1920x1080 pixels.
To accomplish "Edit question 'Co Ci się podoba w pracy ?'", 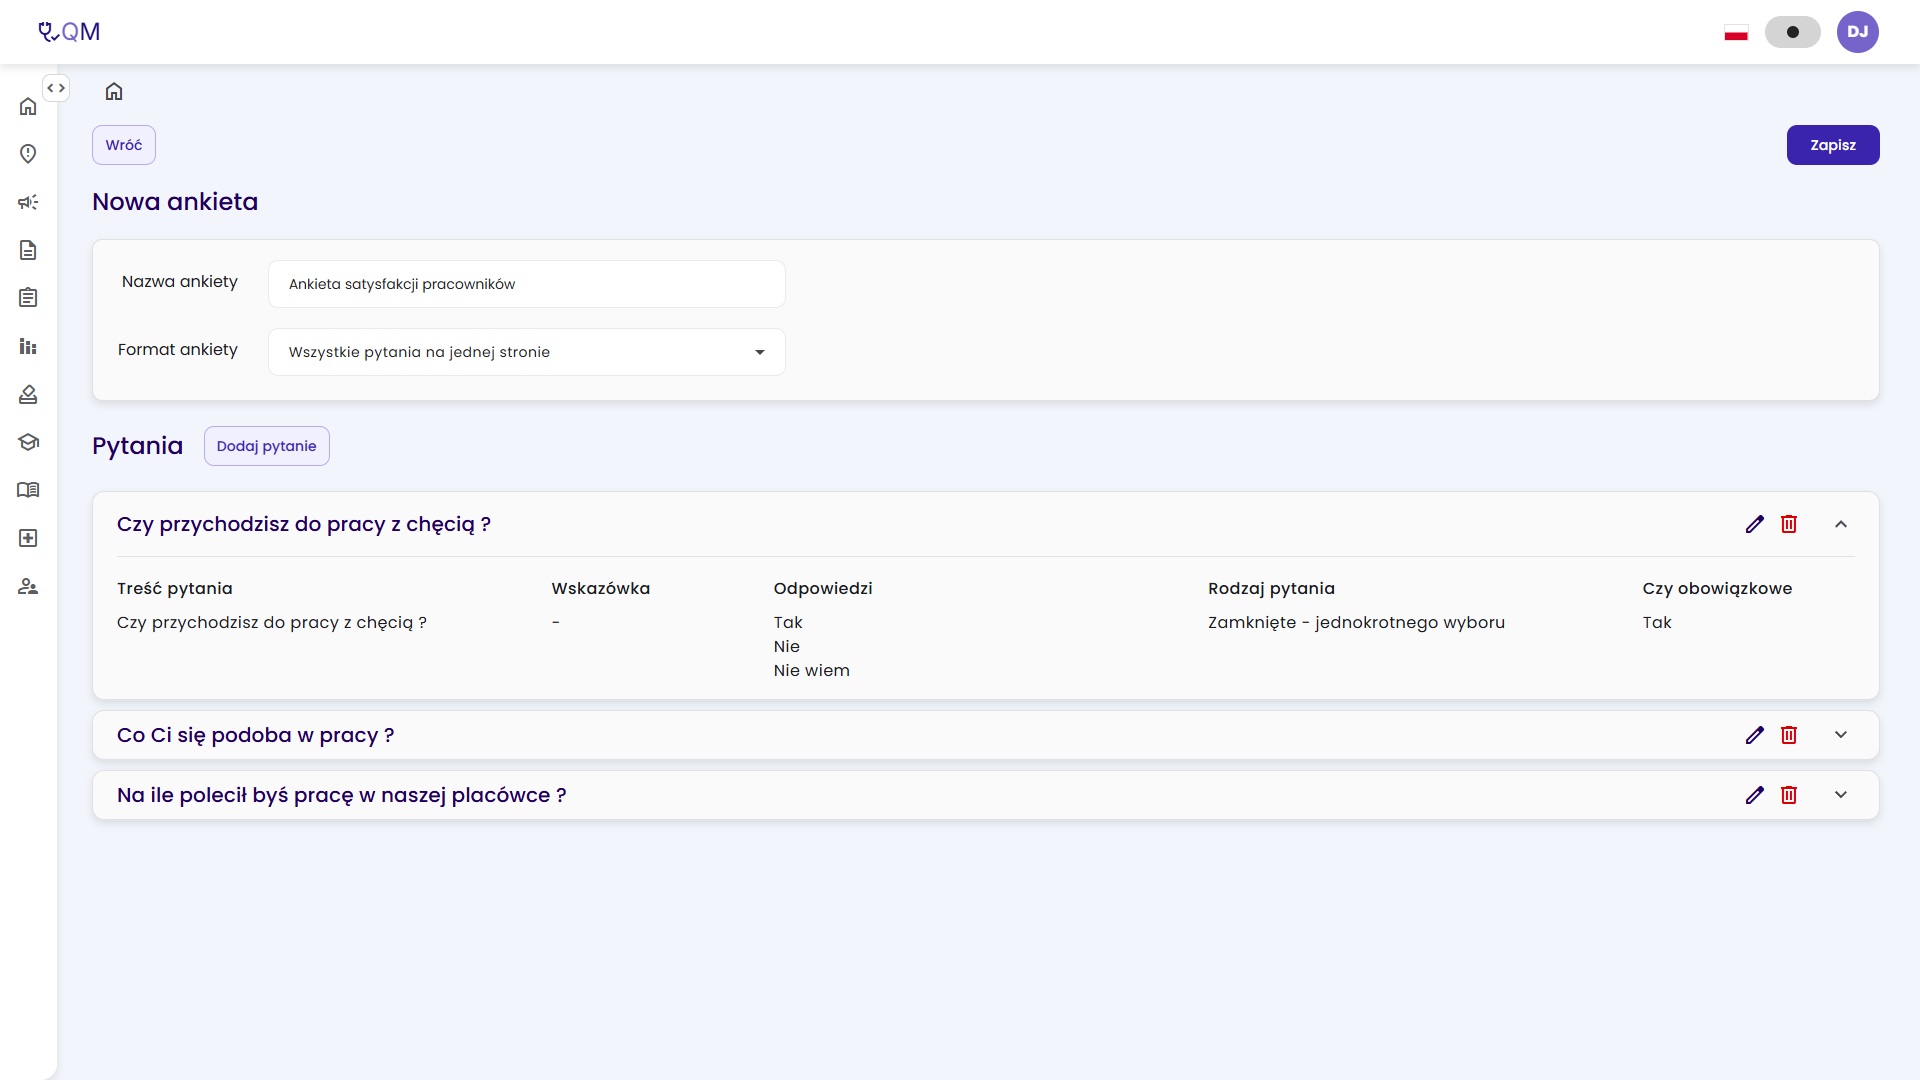I will pyautogui.click(x=1754, y=735).
